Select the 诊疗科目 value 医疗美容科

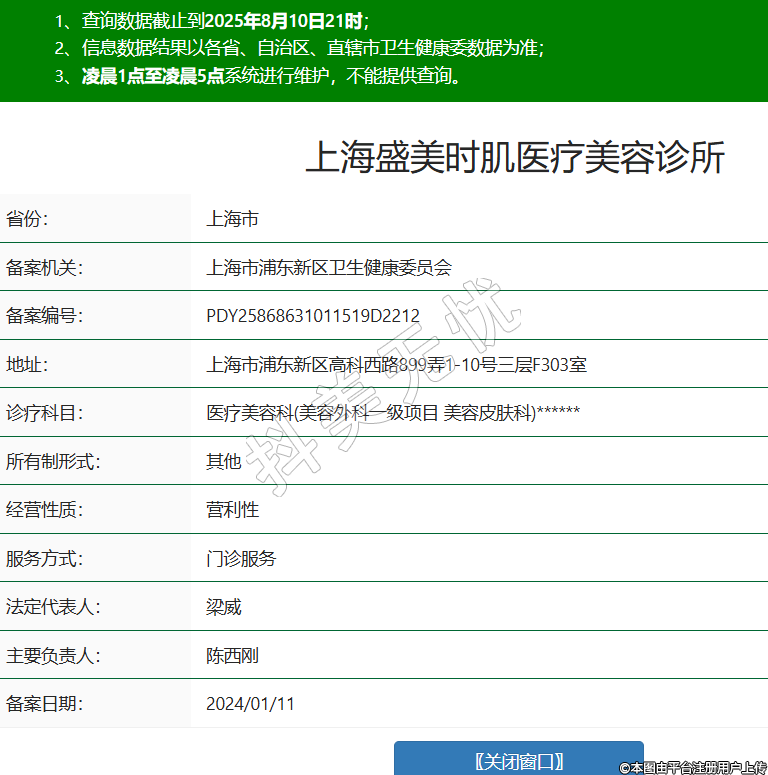(392, 413)
